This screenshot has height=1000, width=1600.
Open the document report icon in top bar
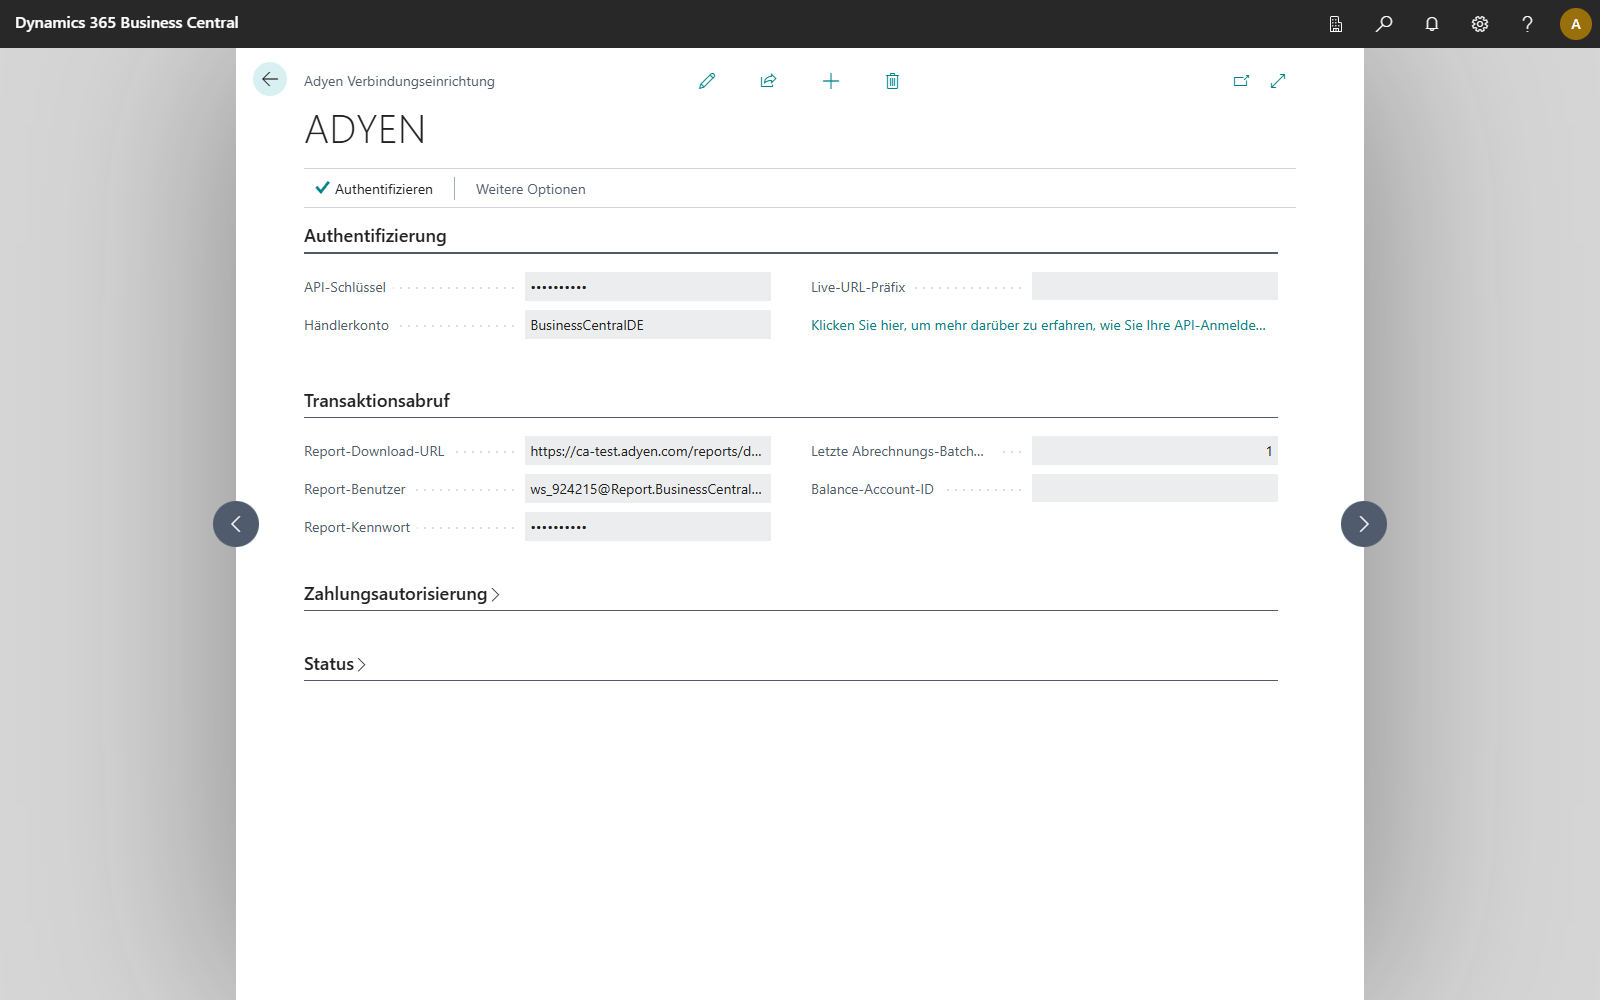(1336, 24)
